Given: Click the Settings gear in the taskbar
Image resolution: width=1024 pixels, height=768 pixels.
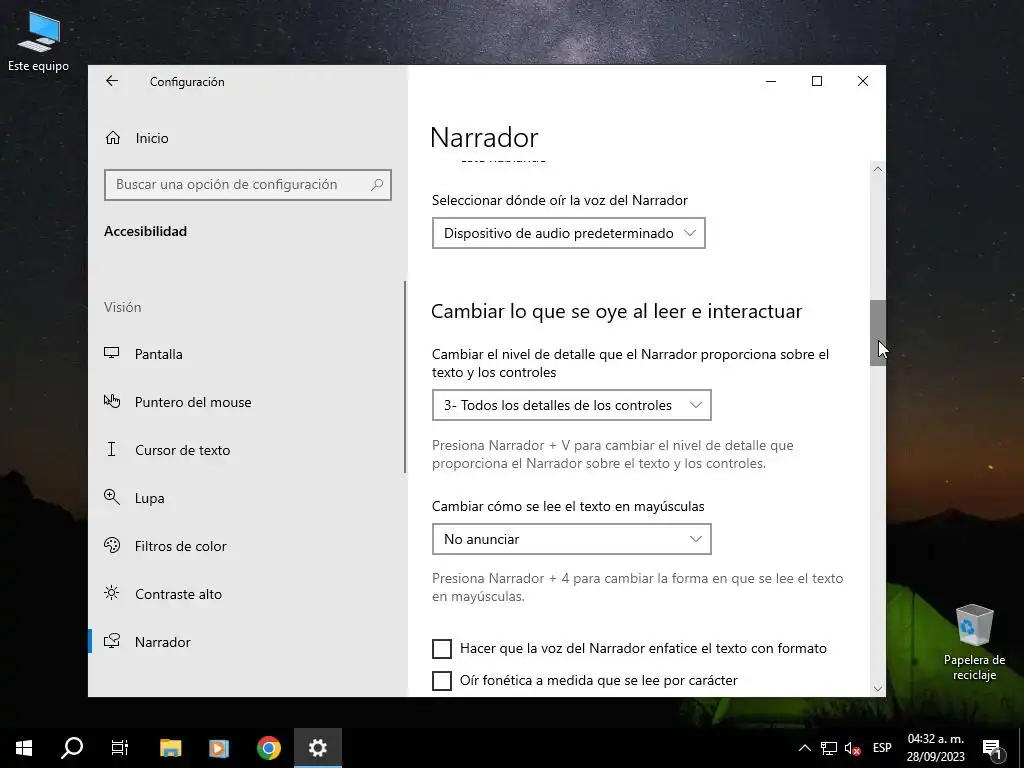Looking at the screenshot, I should 317,748.
